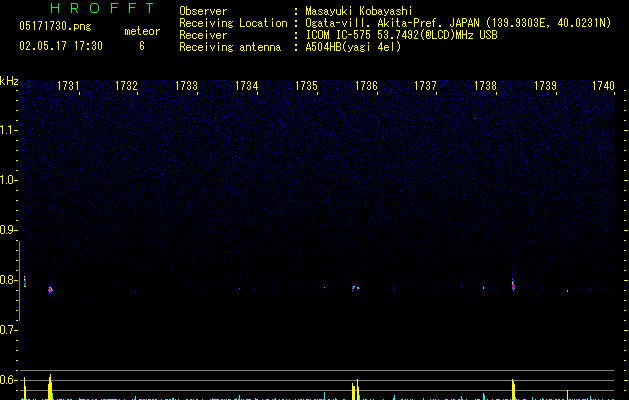This screenshot has width=629, height=400.
Task: Click the yellow intensity spike below the 1738 echo
Action: 513,389
